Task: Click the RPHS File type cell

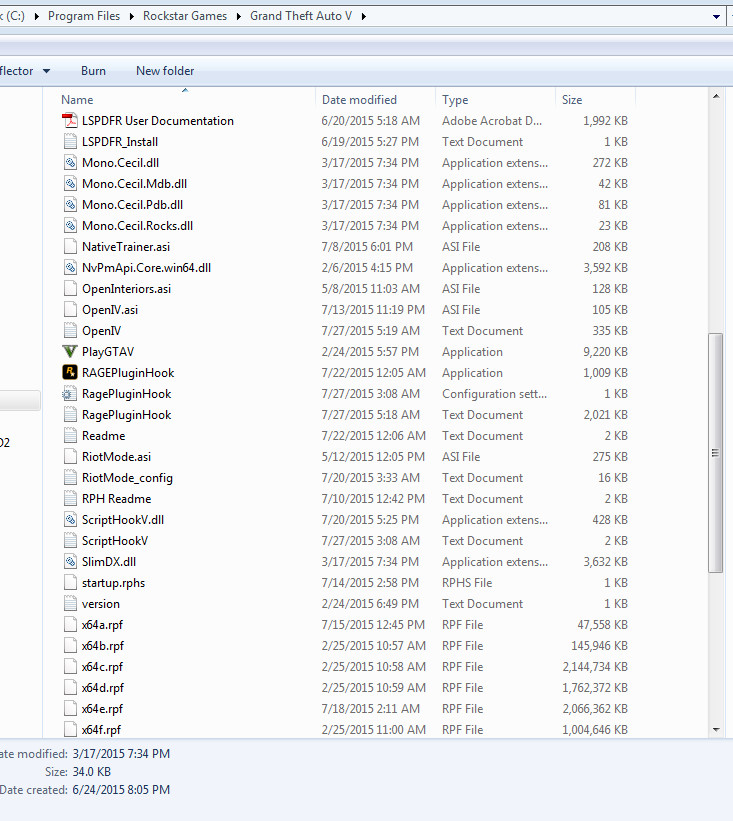Action: tap(467, 583)
